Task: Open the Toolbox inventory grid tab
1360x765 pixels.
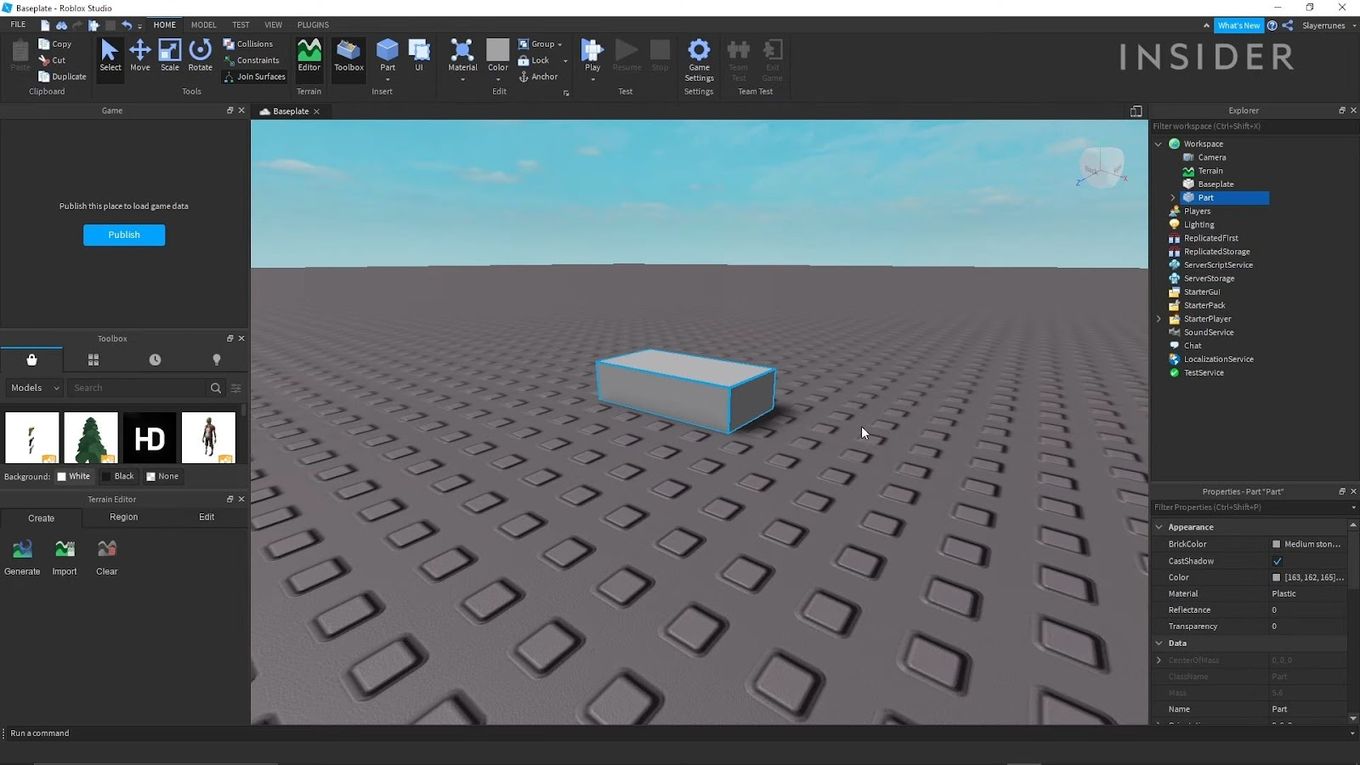Action: click(93, 360)
